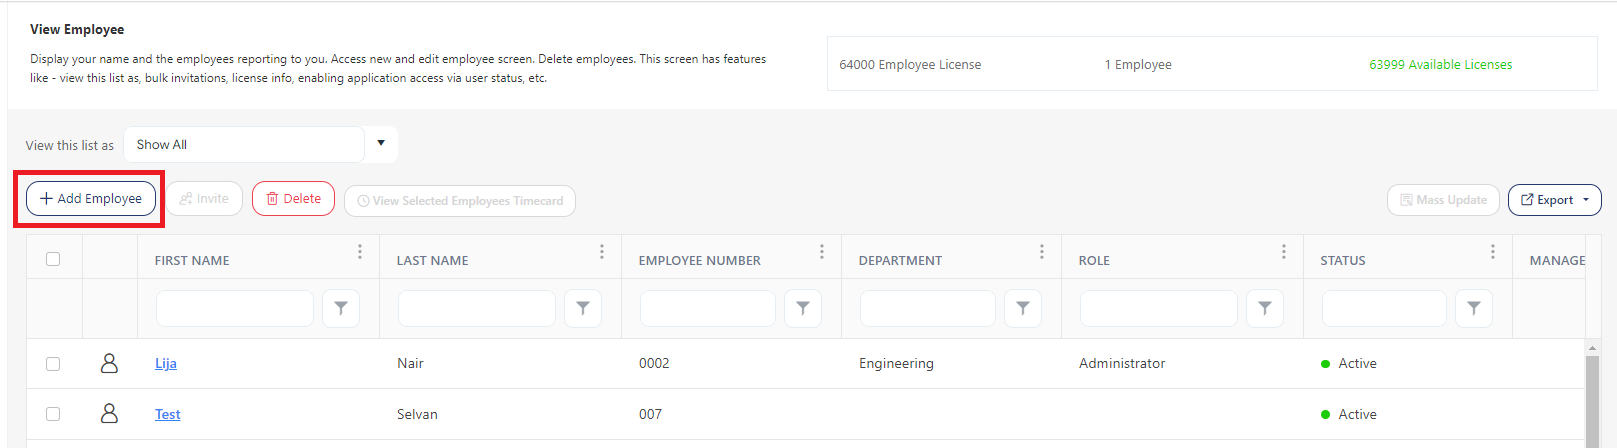Open the Employee Number filter funnel
The width and height of the screenshot is (1617, 448).
point(803,309)
